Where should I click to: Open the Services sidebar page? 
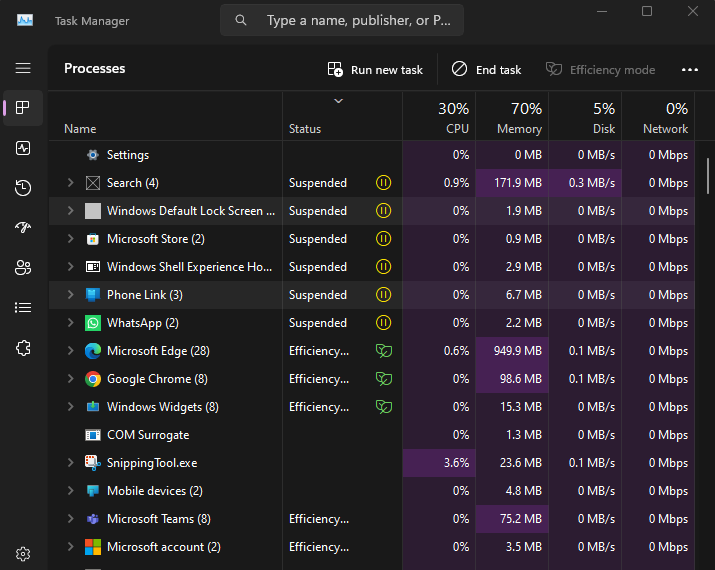point(23,348)
